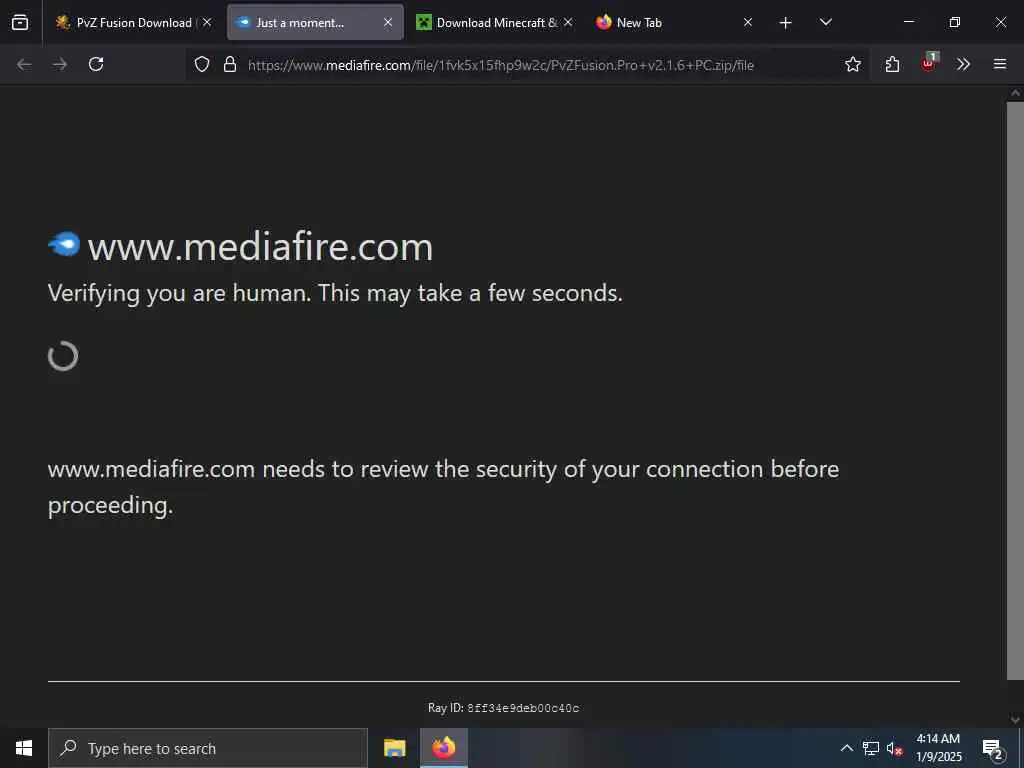Open network status tray icon
This screenshot has width=1024, height=768.
pyautogui.click(x=871, y=748)
